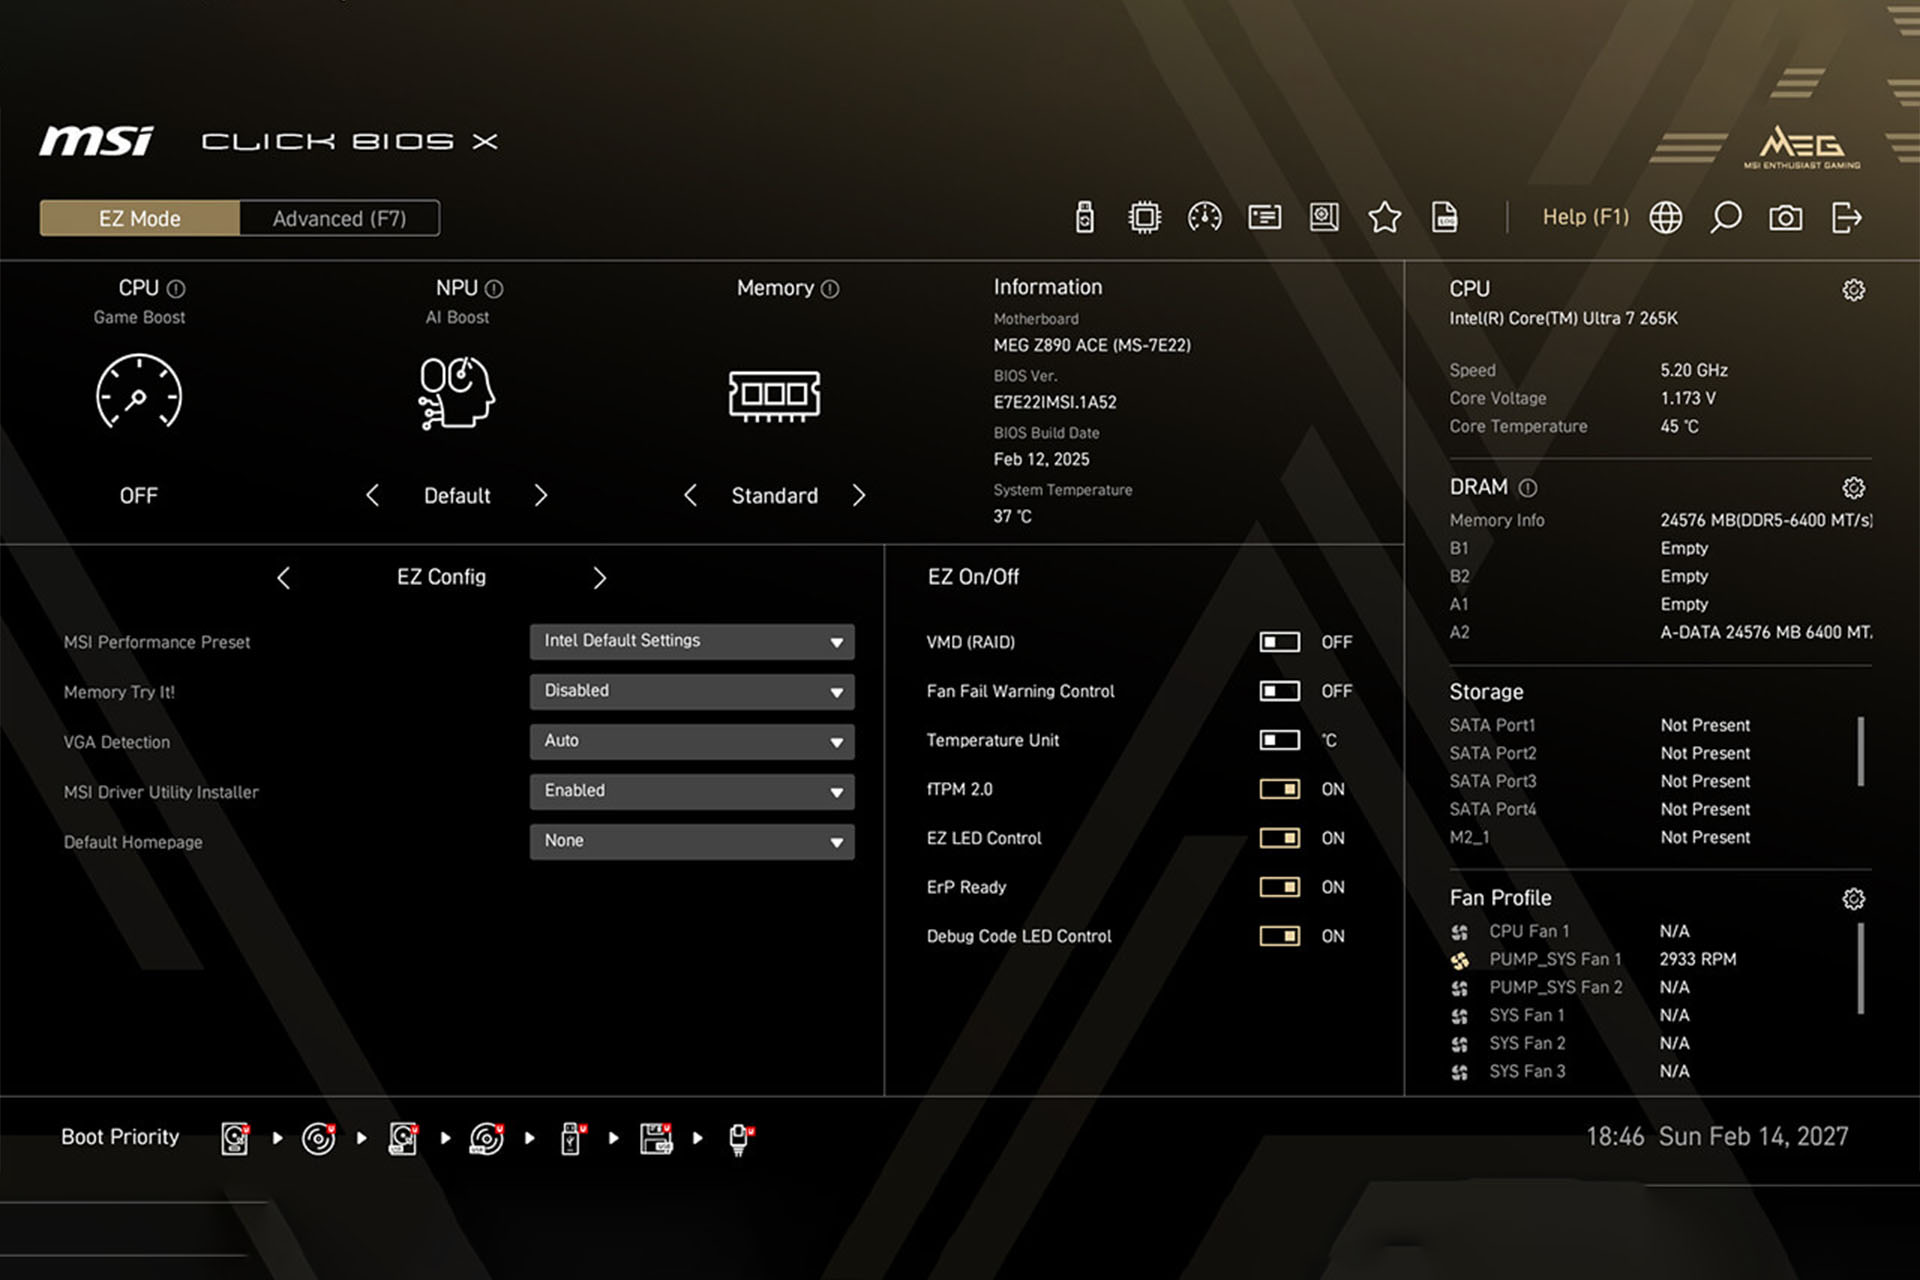Click the next arrow beside EZ Config
Screen dimensions: 1920x1280
[x=599, y=578]
